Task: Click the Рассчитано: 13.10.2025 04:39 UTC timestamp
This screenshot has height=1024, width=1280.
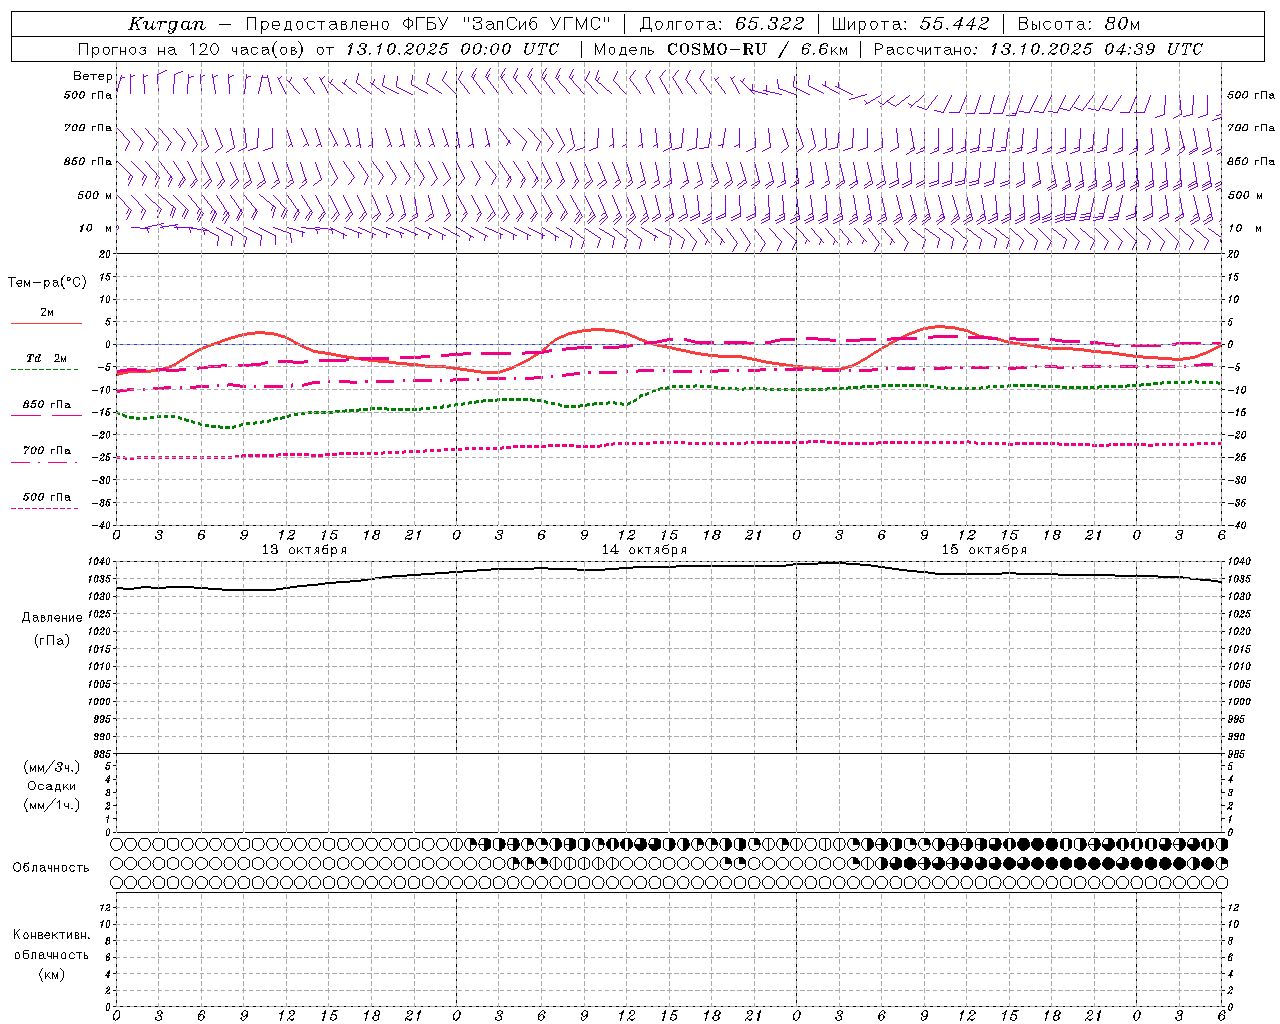Action: pos(1038,49)
